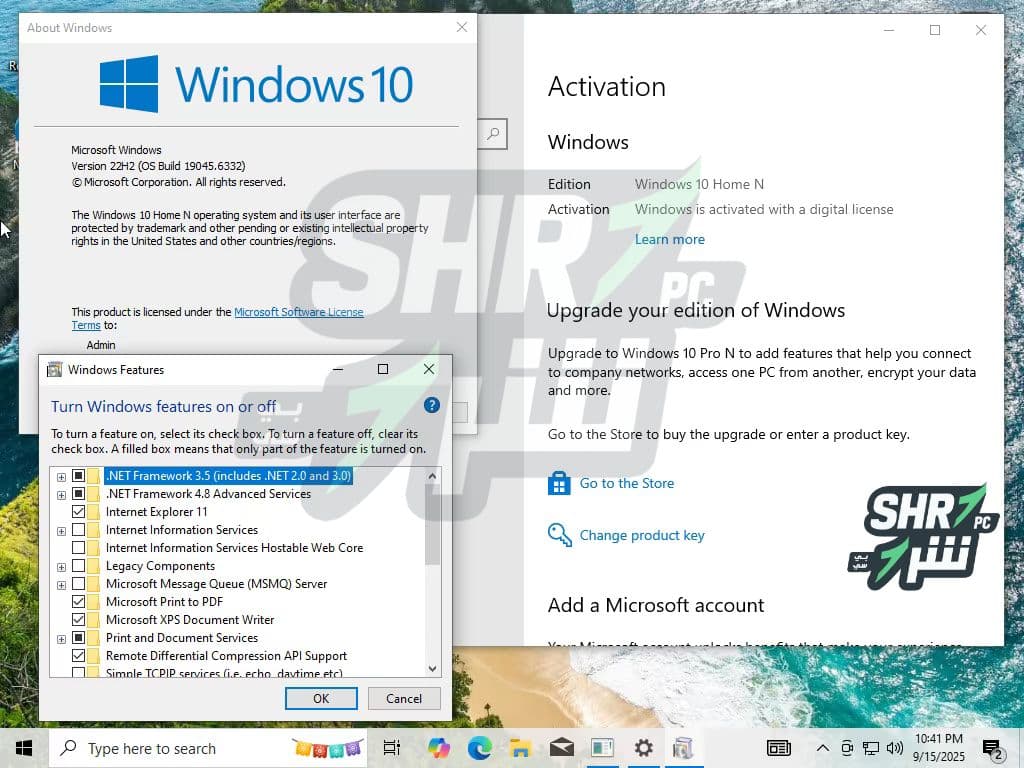Screen dimensions: 1024x768
Task: Open Learn more link under Activation
Action: [669, 240]
